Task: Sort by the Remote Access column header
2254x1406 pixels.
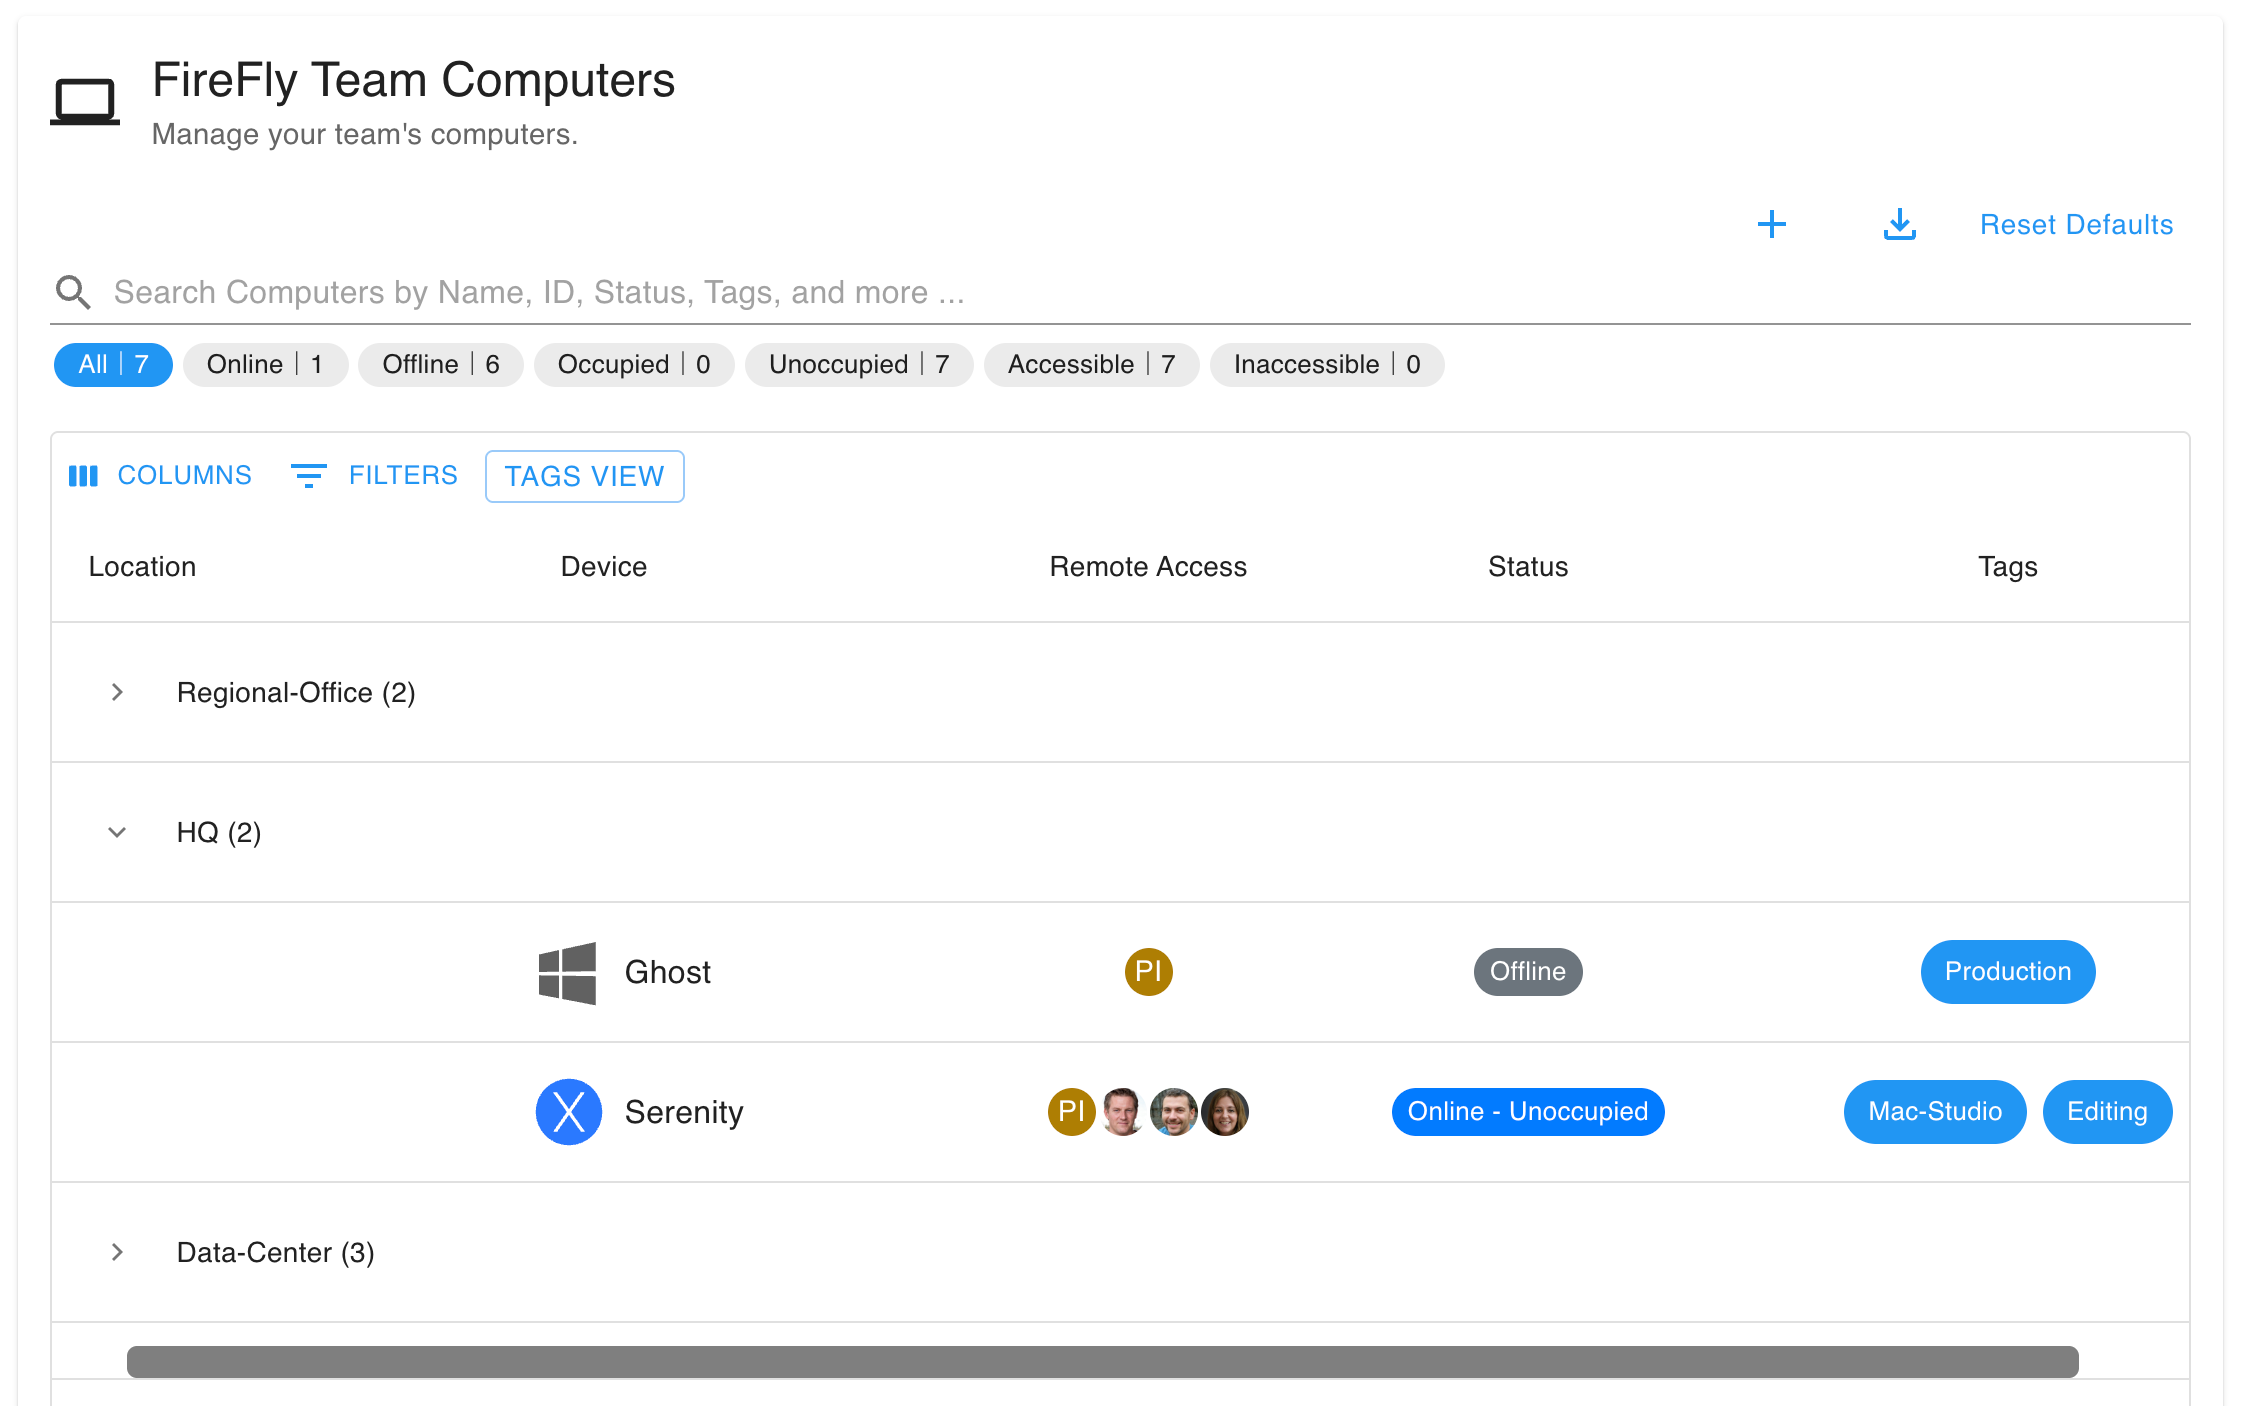Action: coord(1148,567)
